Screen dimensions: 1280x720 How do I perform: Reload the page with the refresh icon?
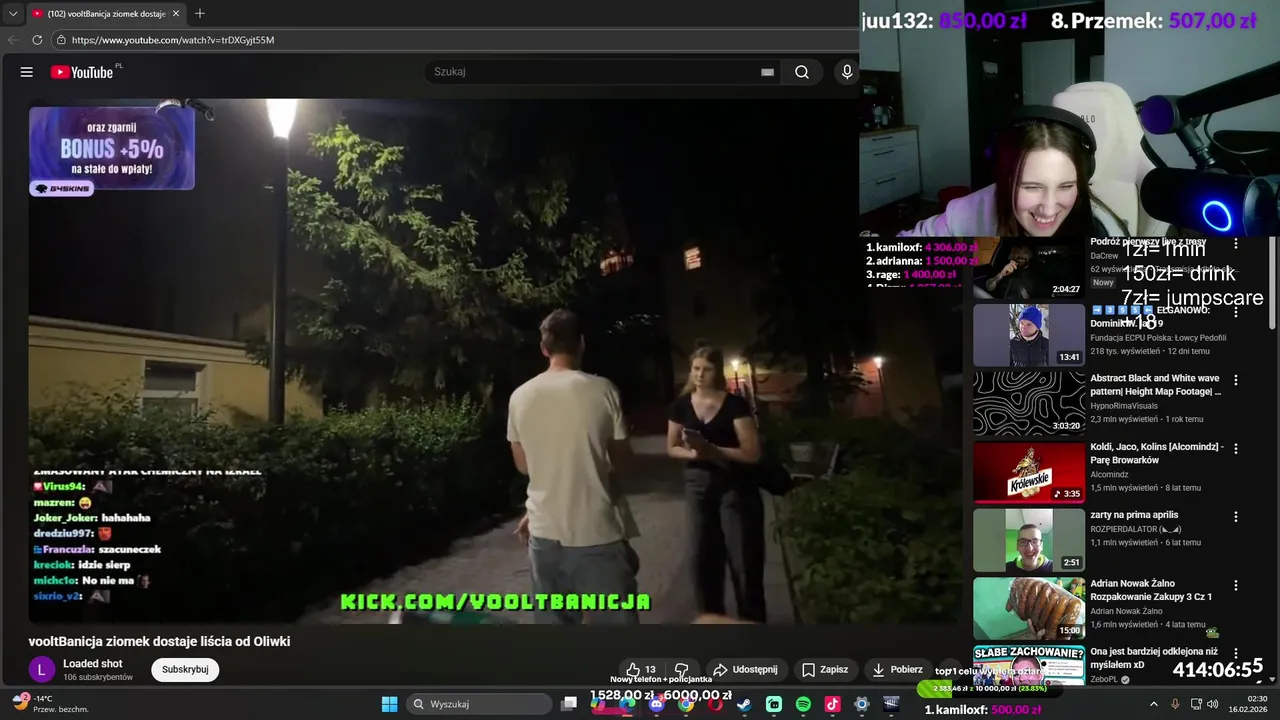[x=37, y=40]
